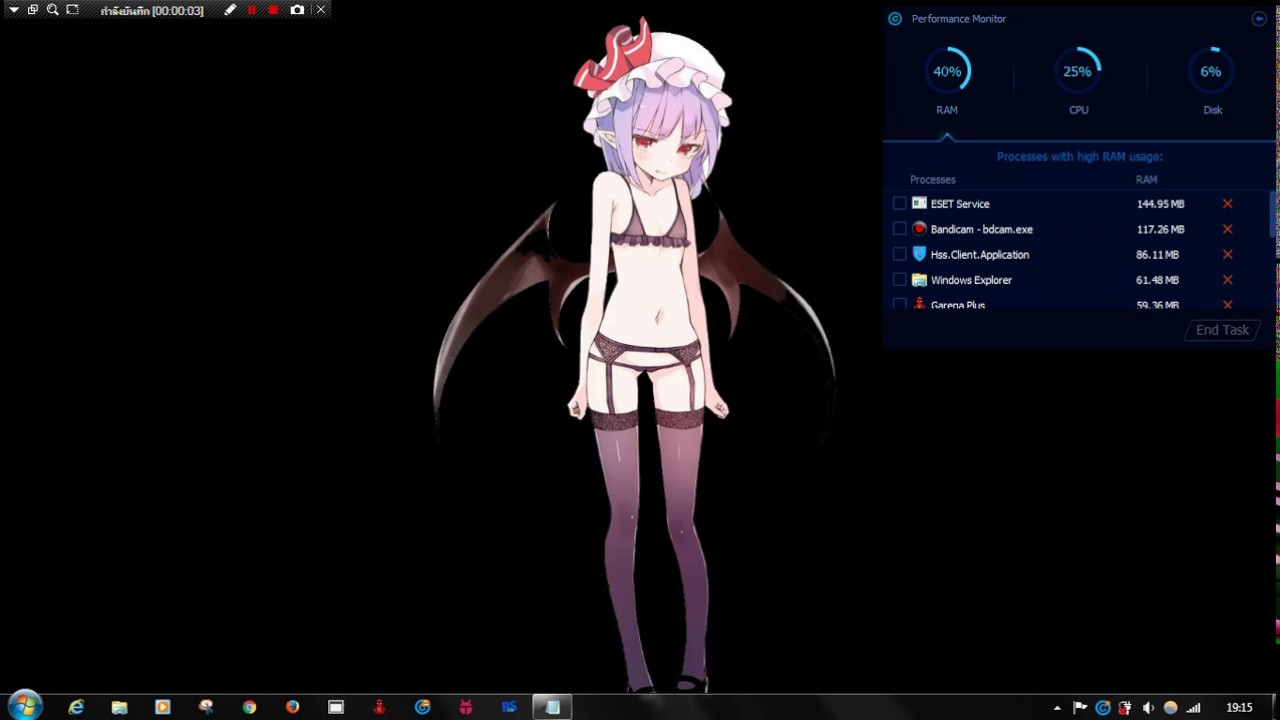The image size is (1280, 720).
Task: Launch Firefox from the taskbar
Action: click(x=292, y=707)
